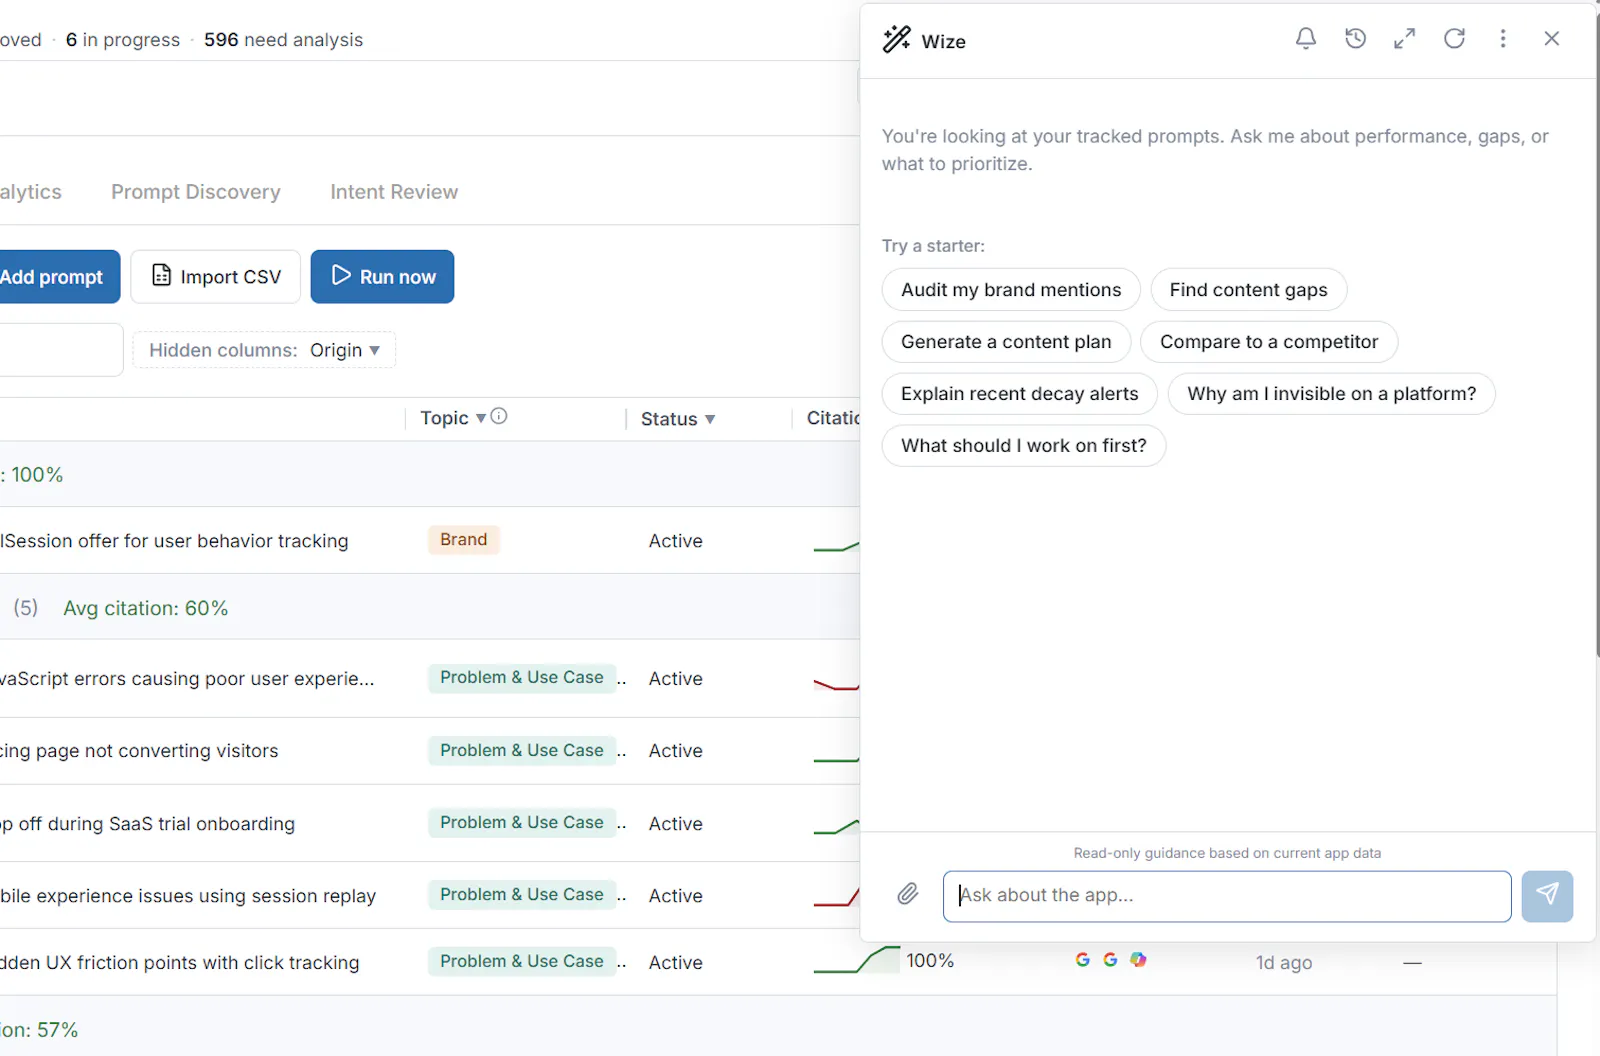This screenshot has height=1056, width=1600.
Task: Click the info icon next to Topic
Action: coord(499,416)
